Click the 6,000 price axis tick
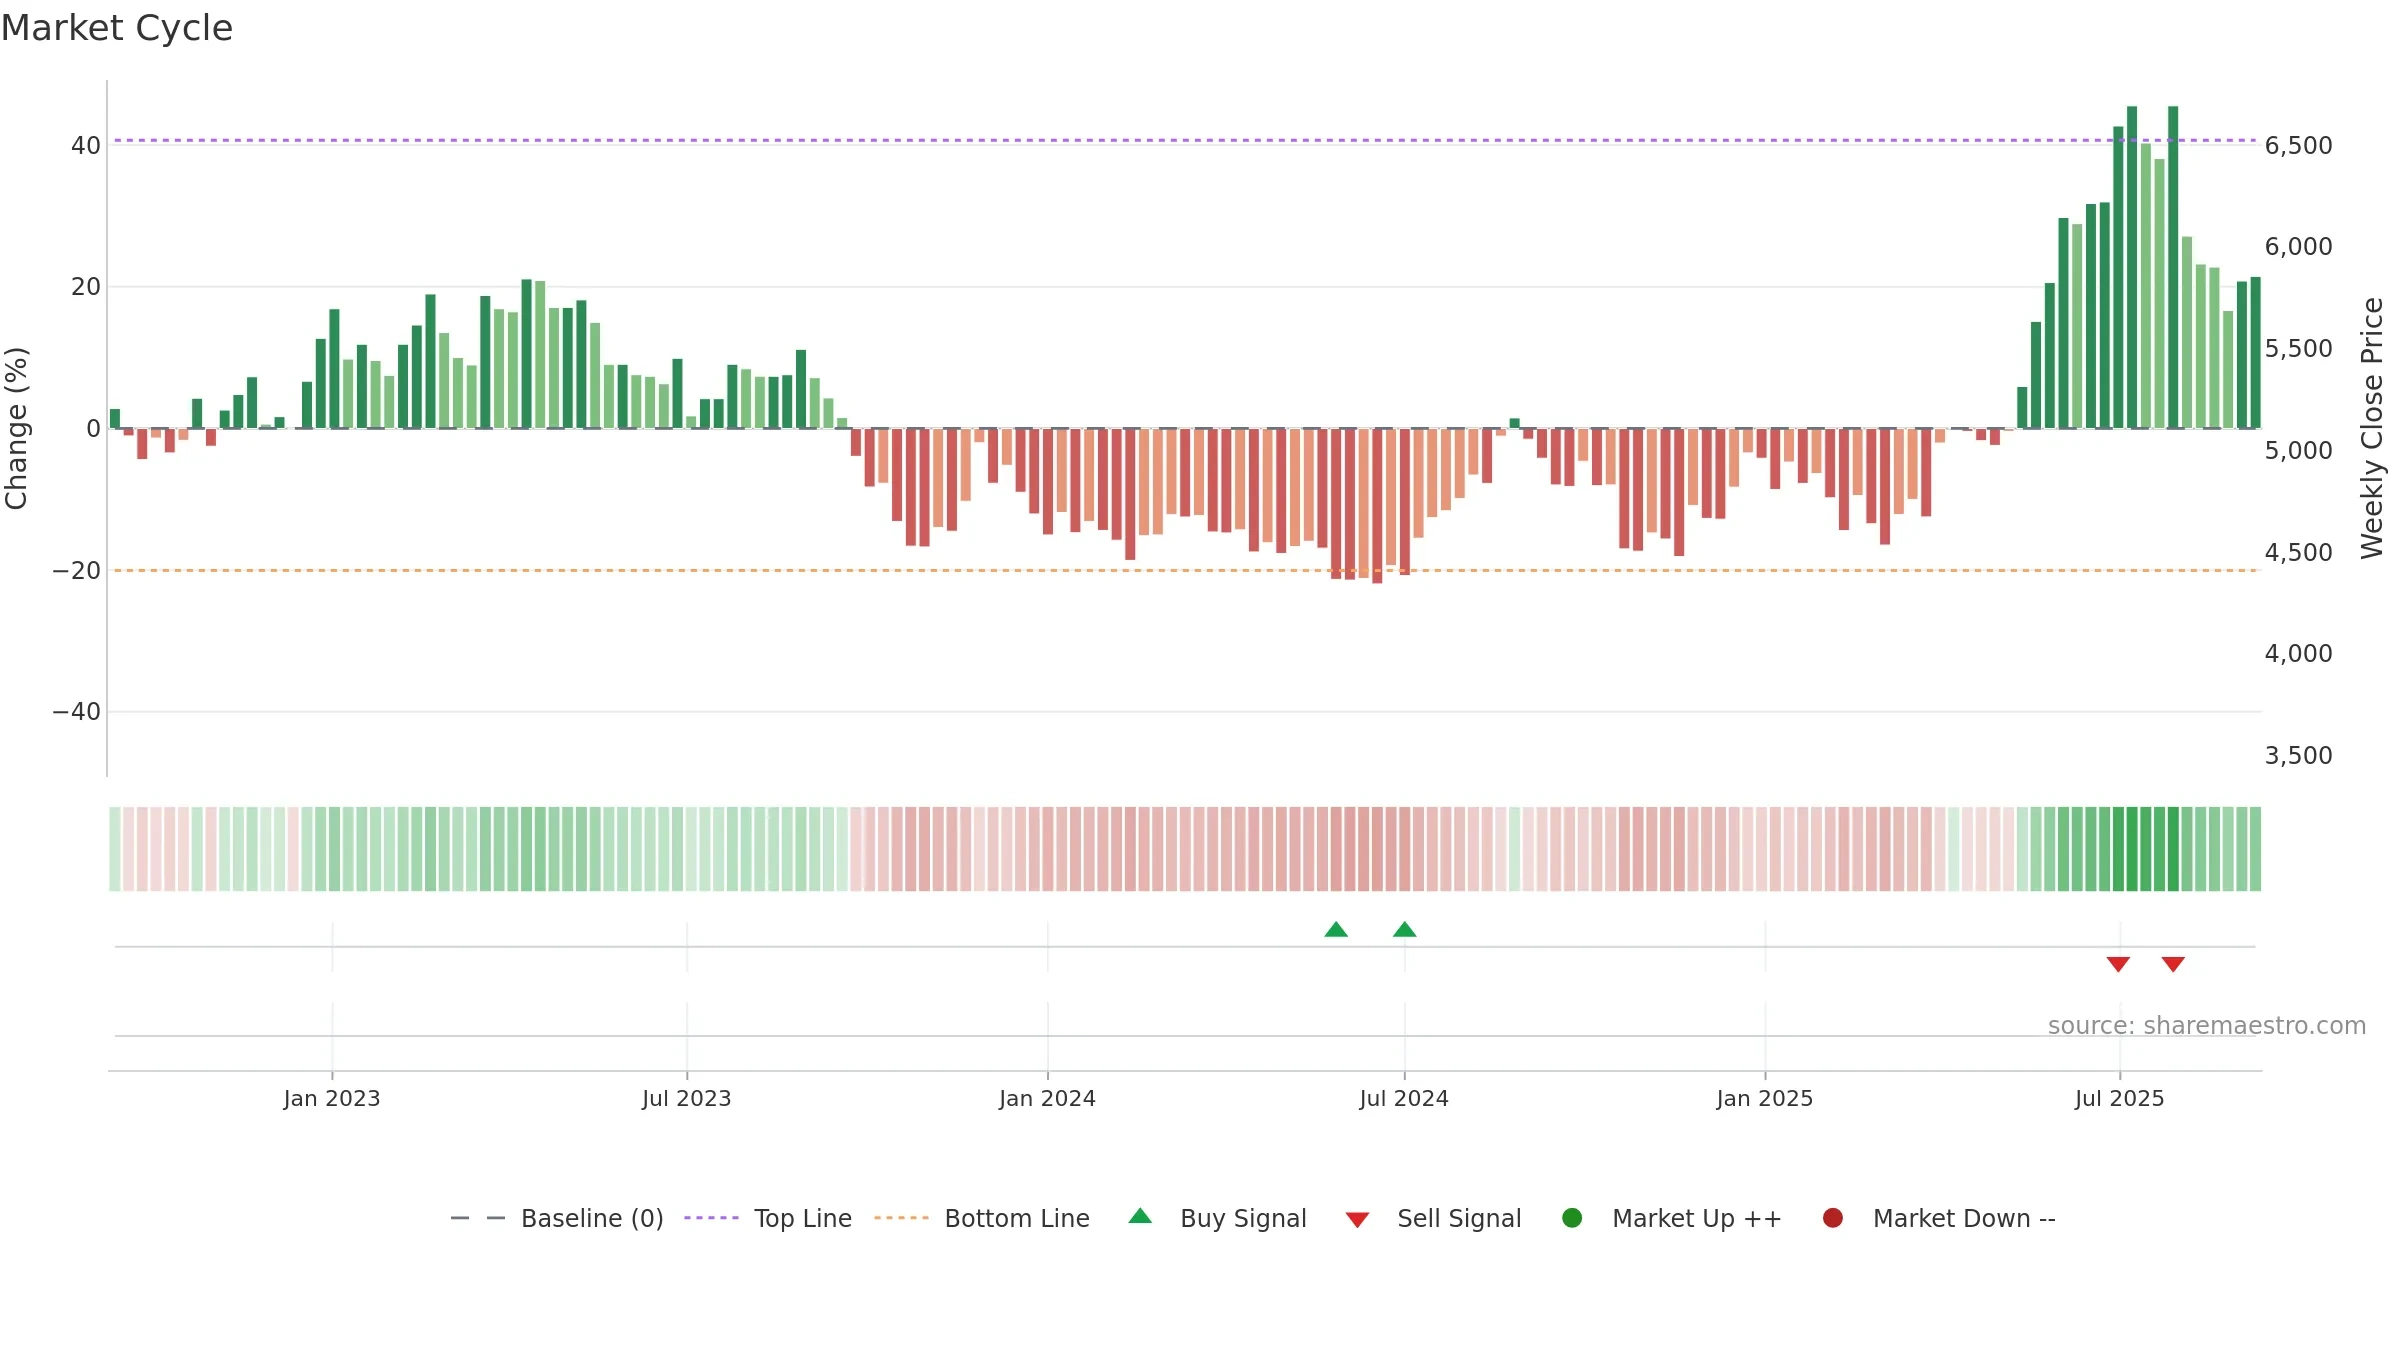The height and width of the screenshot is (1350, 2400). coord(2298,247)
